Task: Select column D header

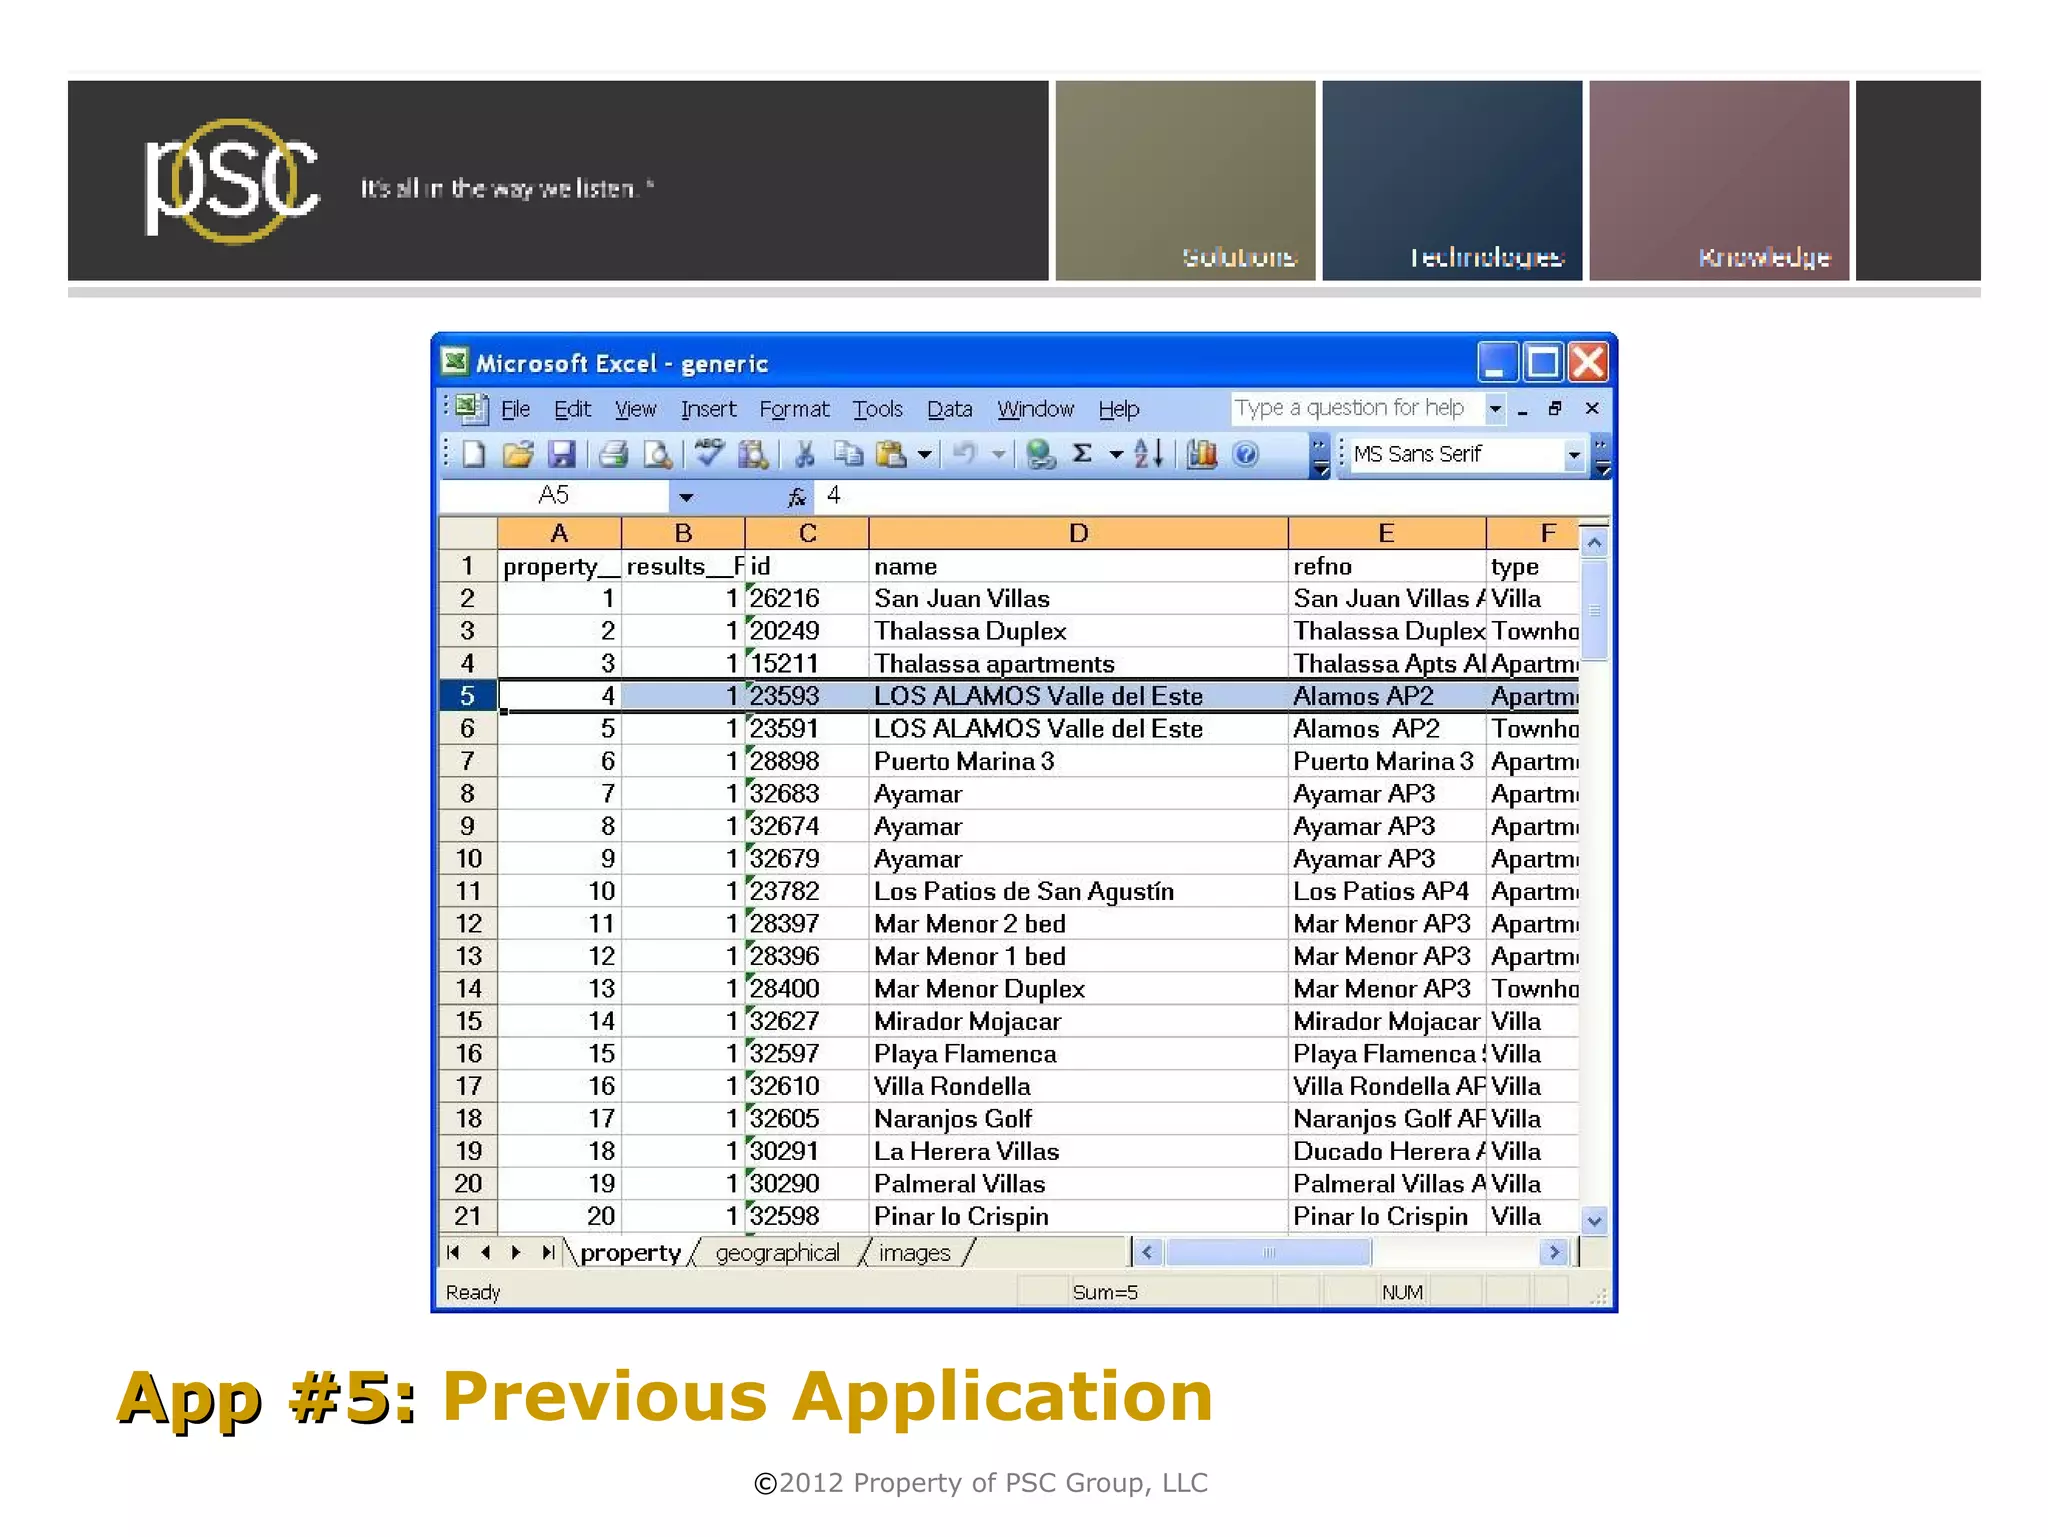Action: tap(1078, 533)
